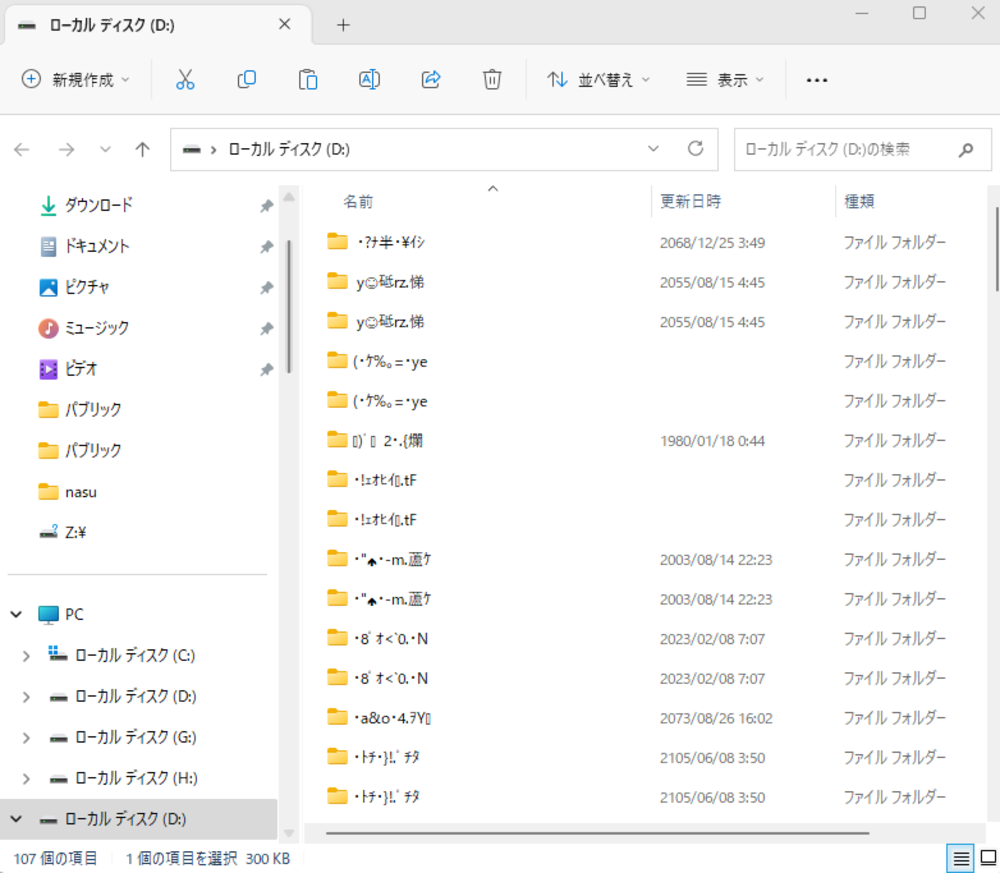Sort by 更新日時 column header

coord(691,201)
